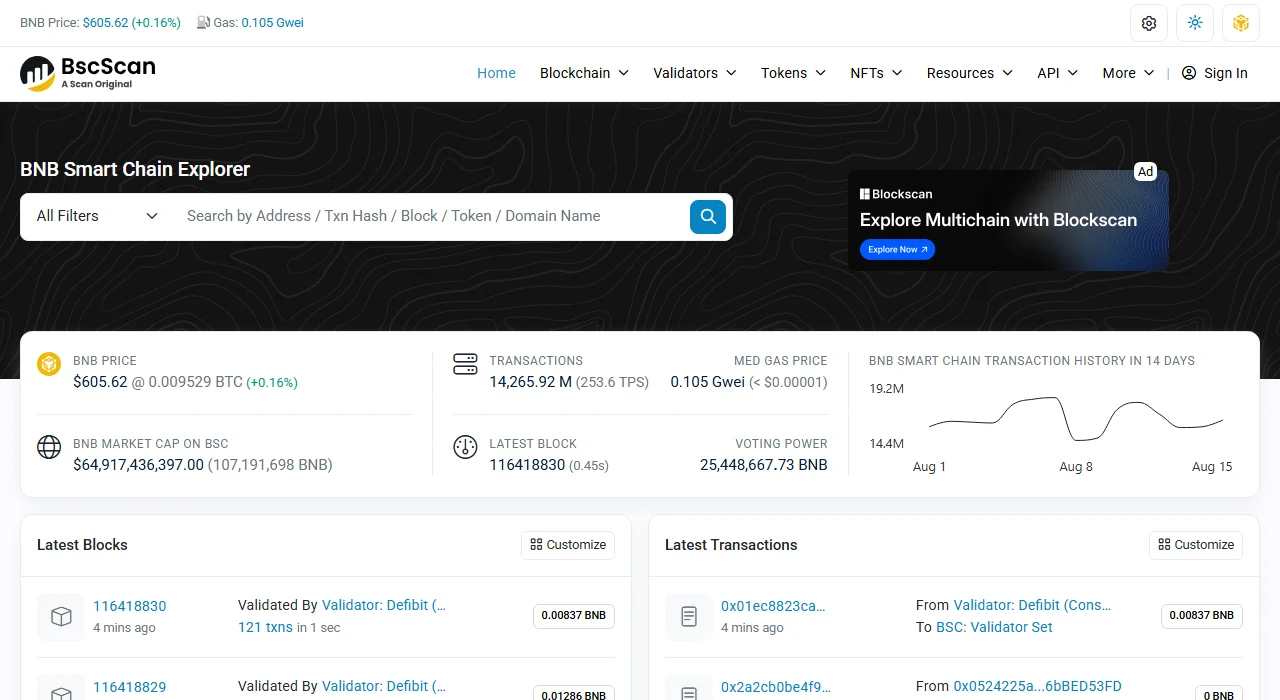Click the 14-day transaction history chart line
The height and width of the screenshot is (700, 1280).
[1076, 418]
